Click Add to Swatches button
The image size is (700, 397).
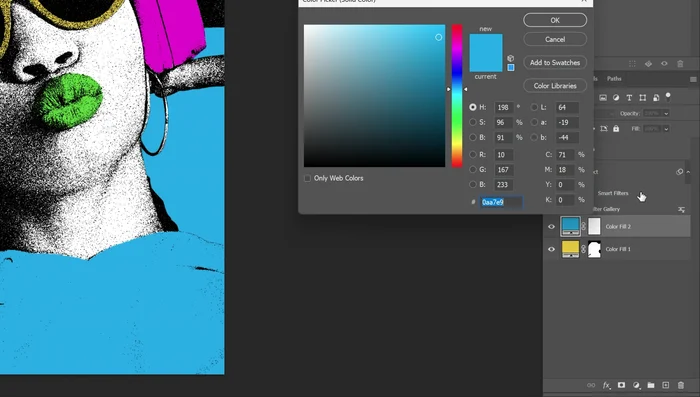pyautogui.click(x=555, y=63)
